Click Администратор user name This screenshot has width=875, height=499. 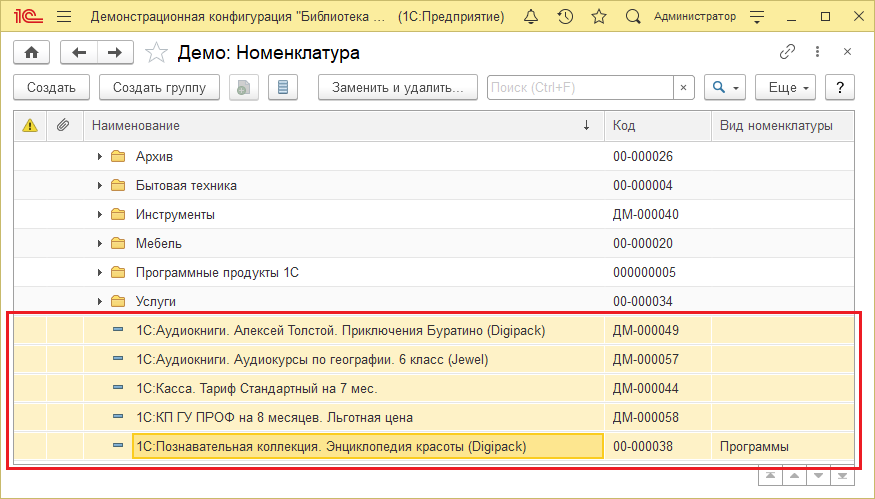(x=695, y=17)
